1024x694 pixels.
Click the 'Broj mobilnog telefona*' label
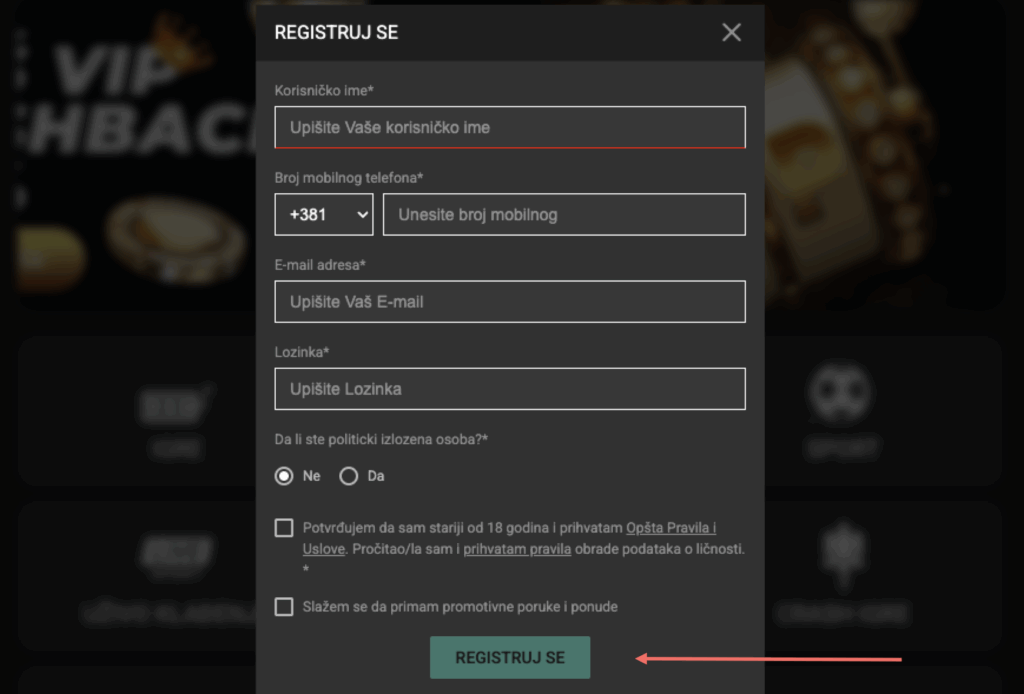point(349,178)
